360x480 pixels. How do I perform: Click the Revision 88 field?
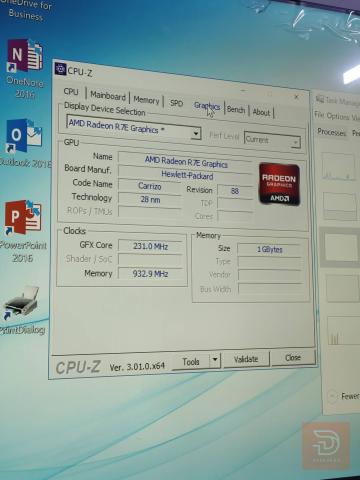(235, 191)
